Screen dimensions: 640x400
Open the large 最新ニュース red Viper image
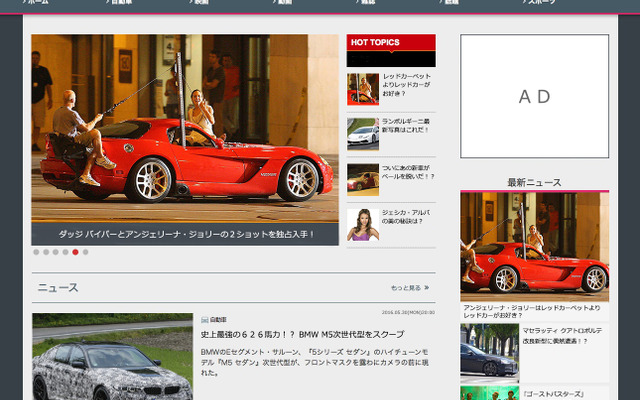(534, 247)
